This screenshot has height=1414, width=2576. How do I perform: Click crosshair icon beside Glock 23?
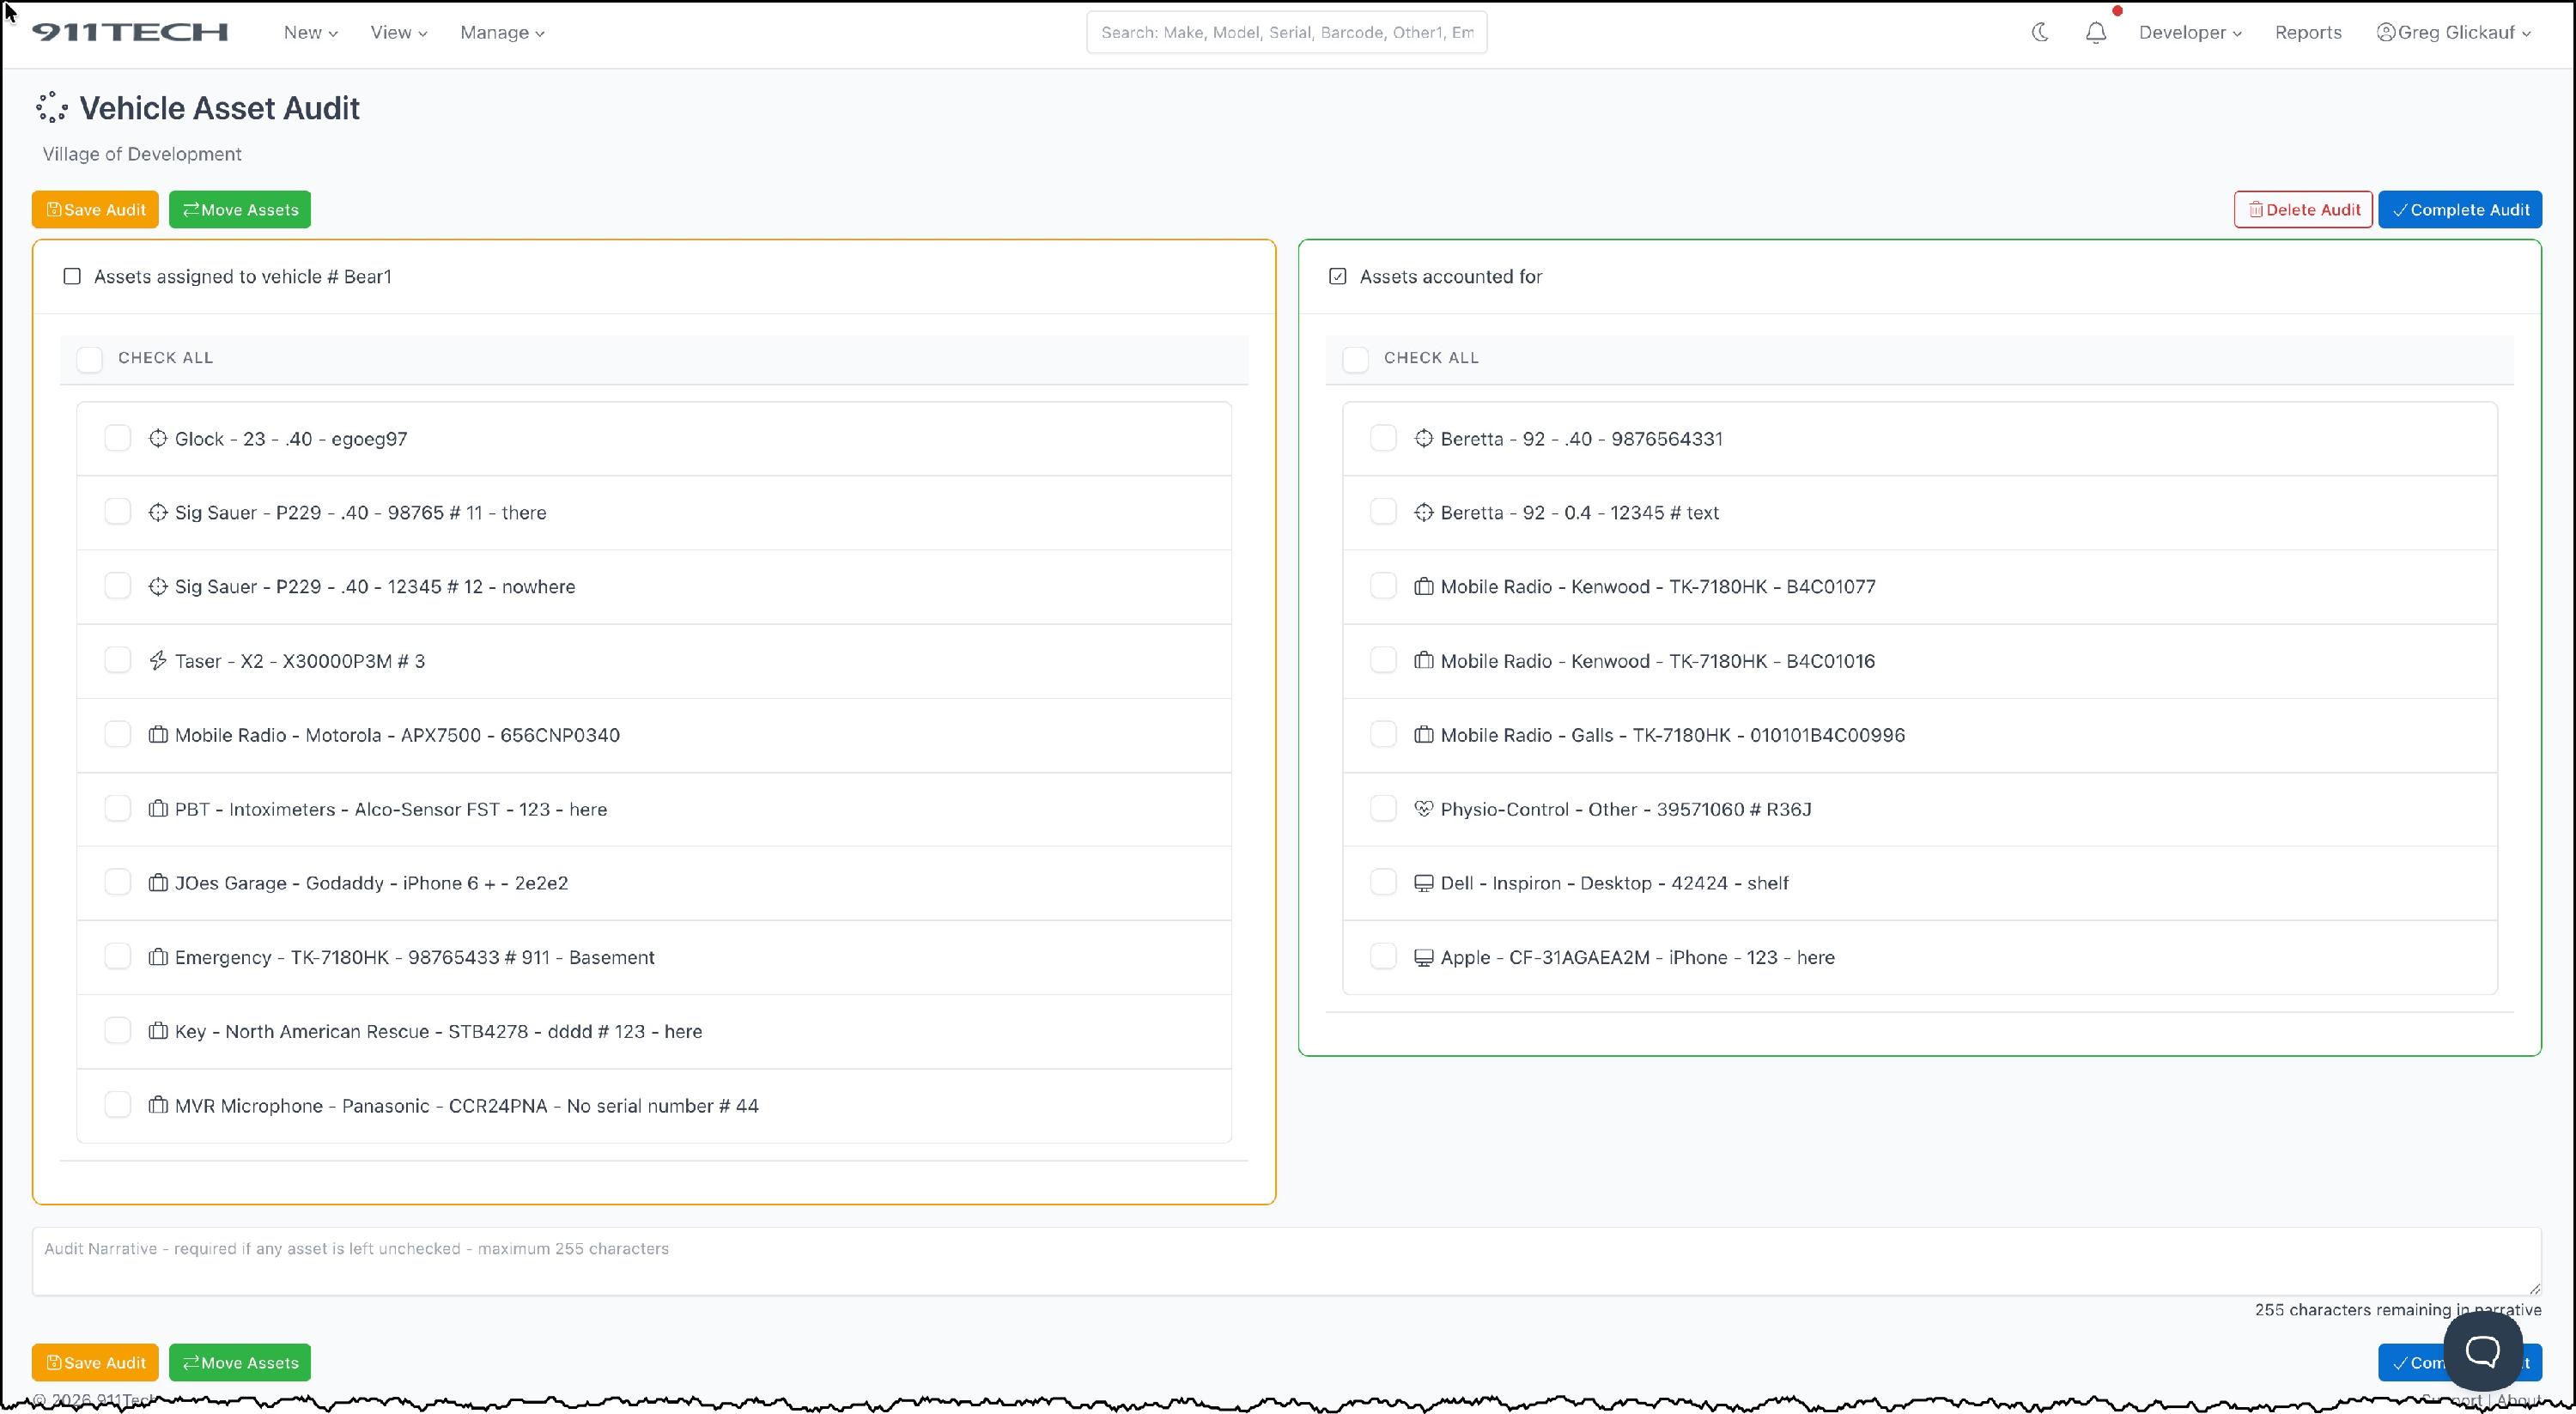click(x=158, y=438)
